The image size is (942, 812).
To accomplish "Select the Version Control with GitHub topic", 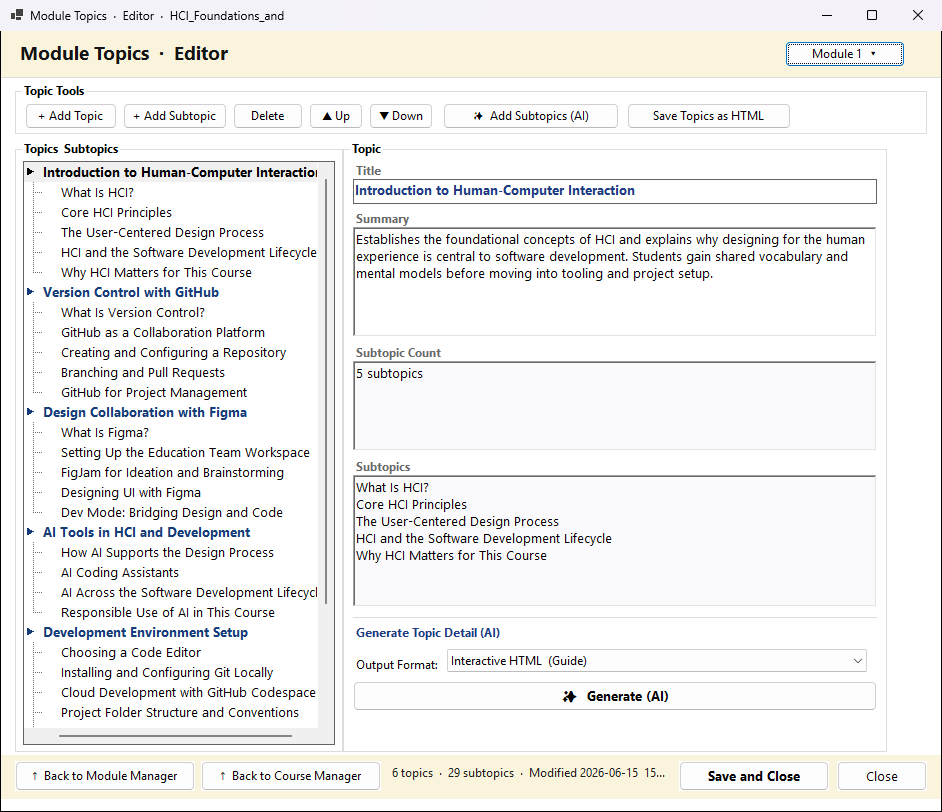I will 131,292.
